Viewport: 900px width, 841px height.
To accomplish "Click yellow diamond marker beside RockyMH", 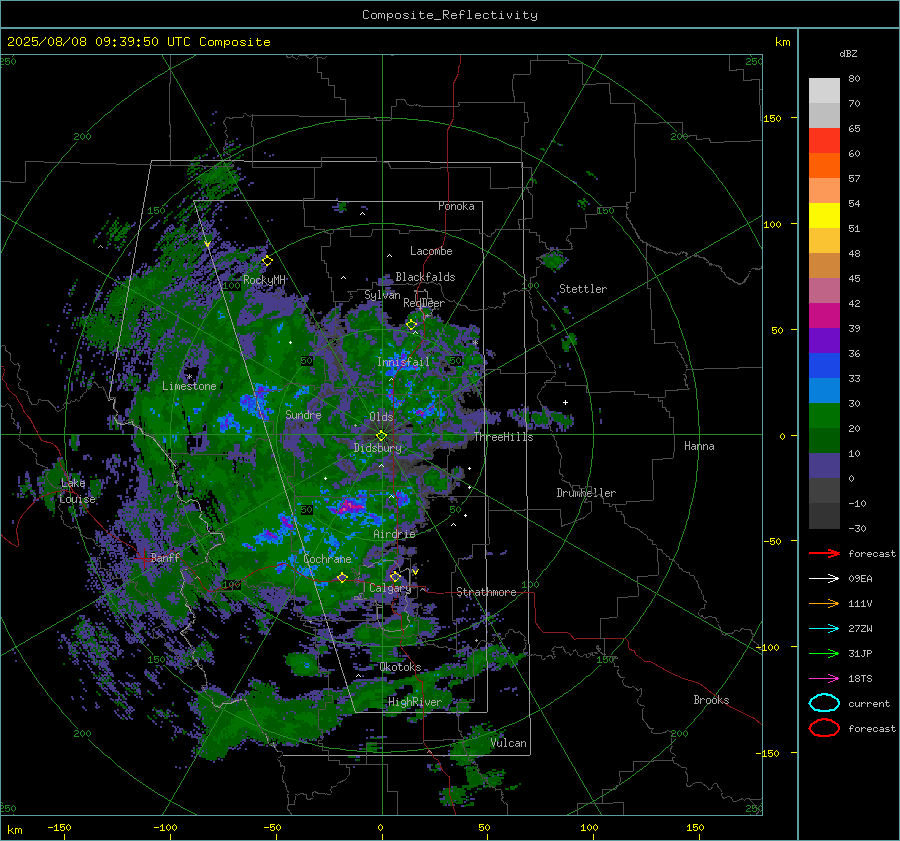I will (x=267, y=261).
